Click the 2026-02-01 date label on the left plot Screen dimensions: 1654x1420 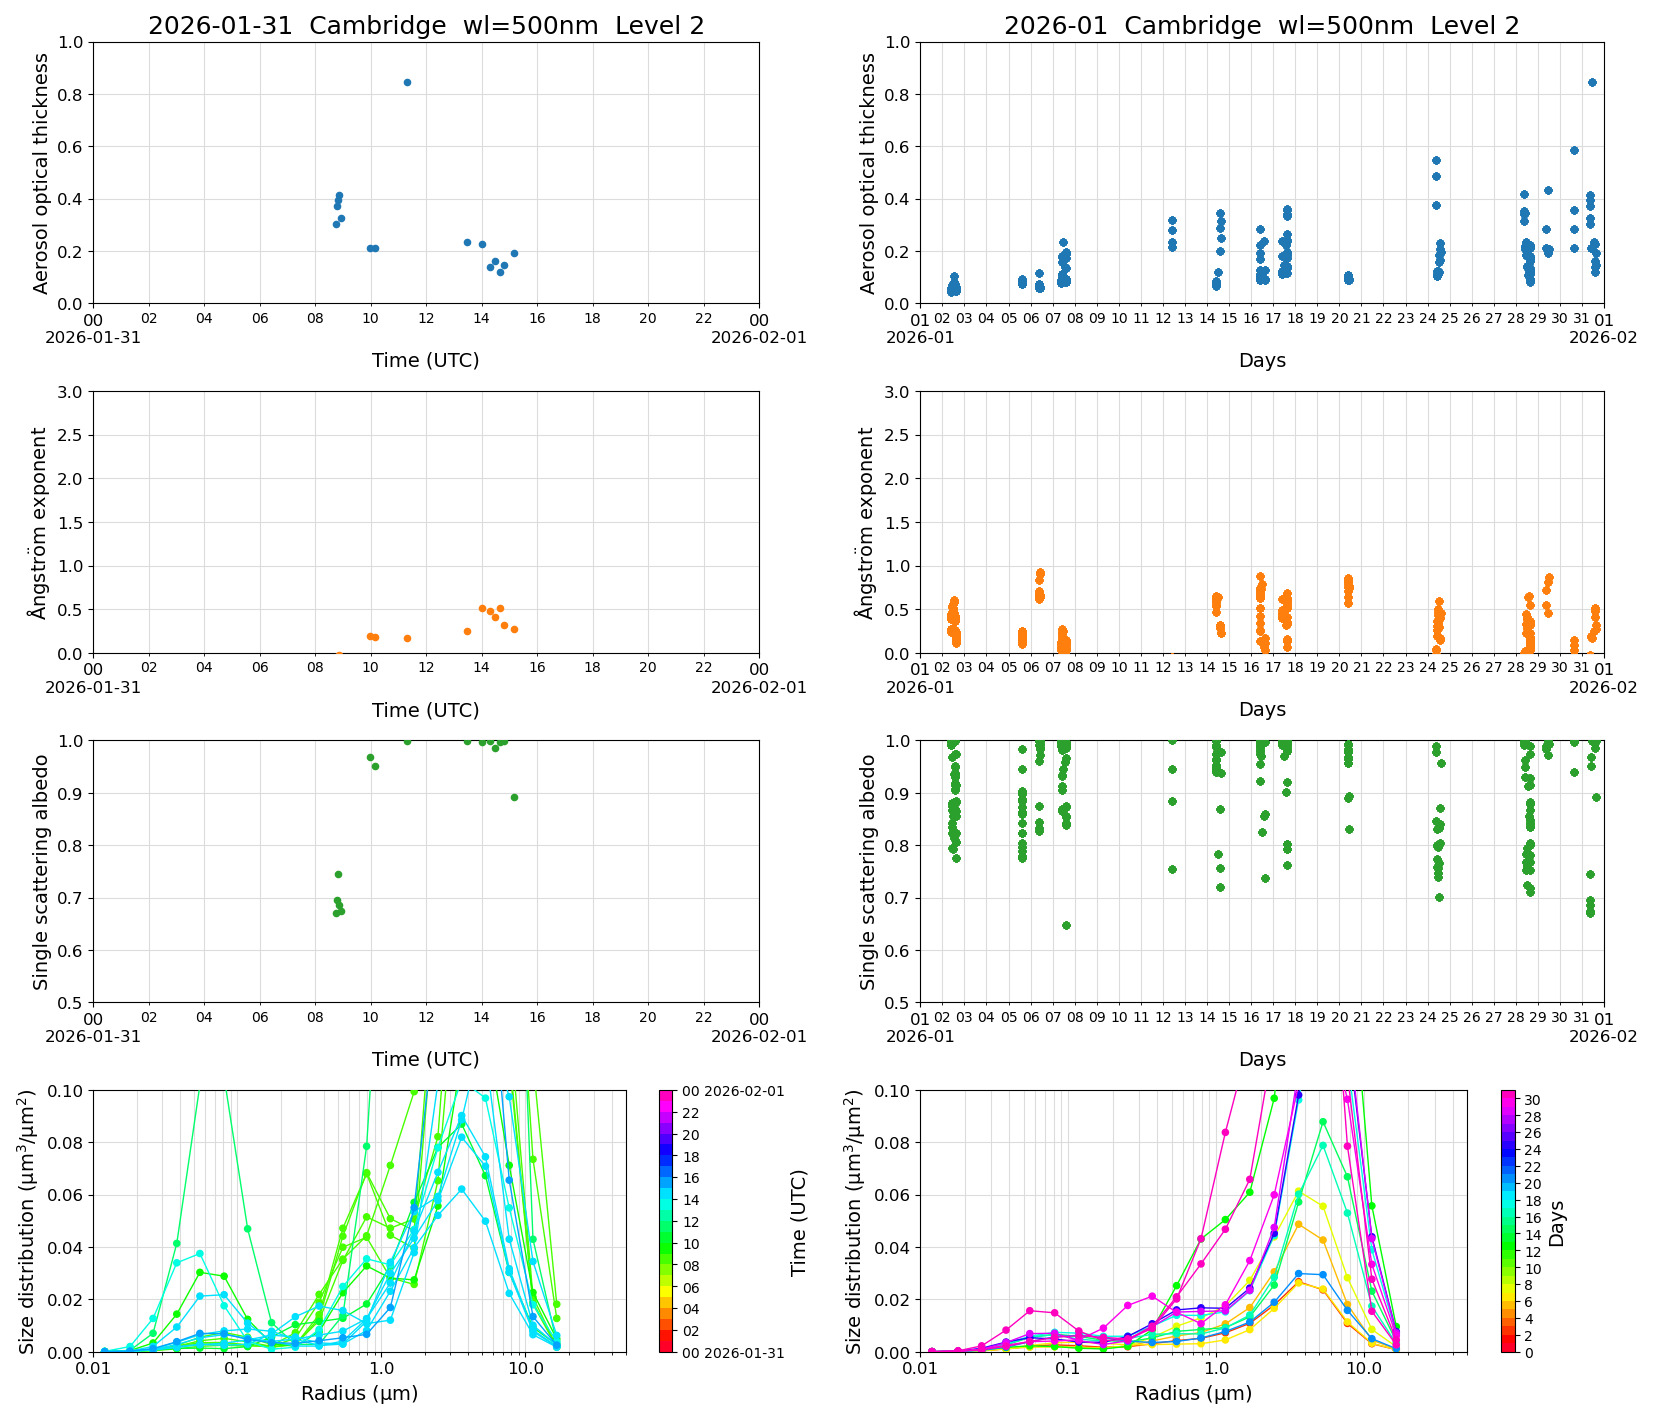tap(757, 337)
